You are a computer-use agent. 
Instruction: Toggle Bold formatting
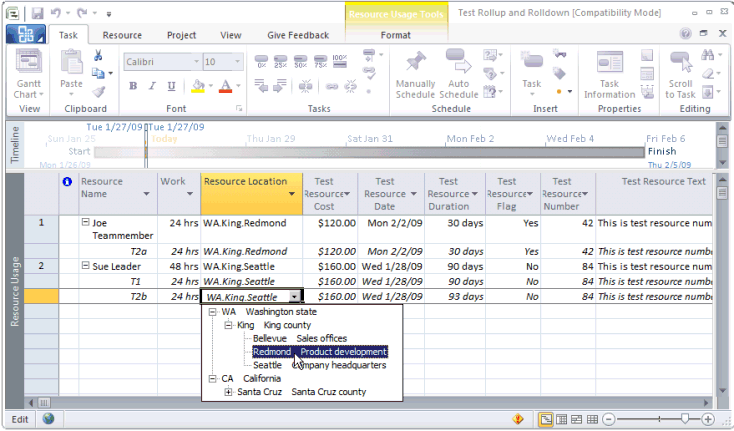(x=133, y=86)
